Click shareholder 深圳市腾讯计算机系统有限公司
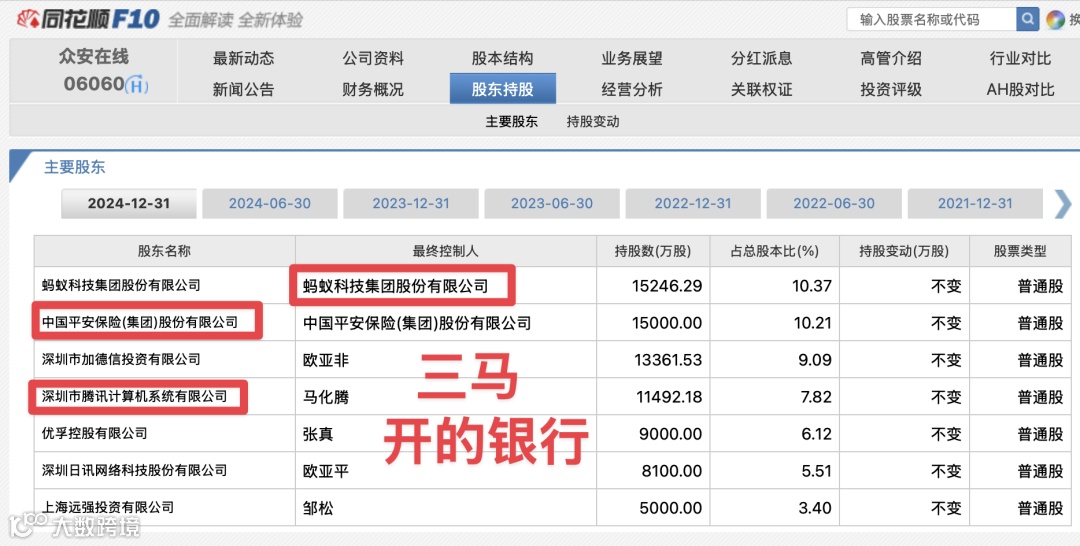Screen dimensions: 1080x546 pos(134,397)
